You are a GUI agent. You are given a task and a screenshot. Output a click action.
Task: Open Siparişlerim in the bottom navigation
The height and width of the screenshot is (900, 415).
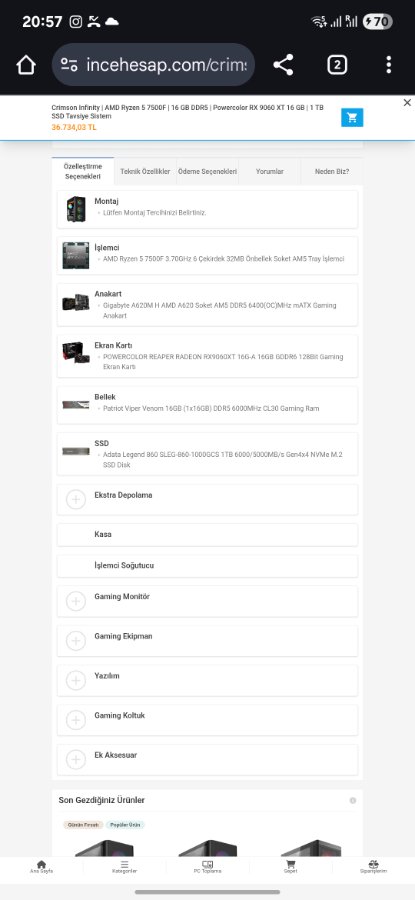[x=374, y=867]
